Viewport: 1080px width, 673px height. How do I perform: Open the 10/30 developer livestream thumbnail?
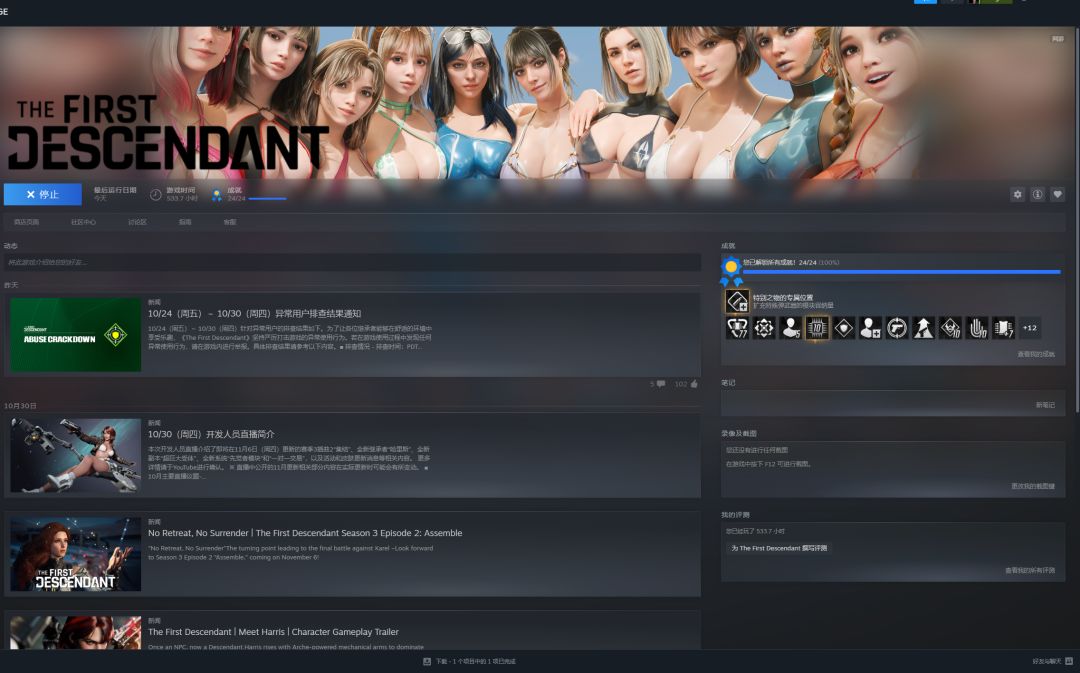tap(76, 455)
